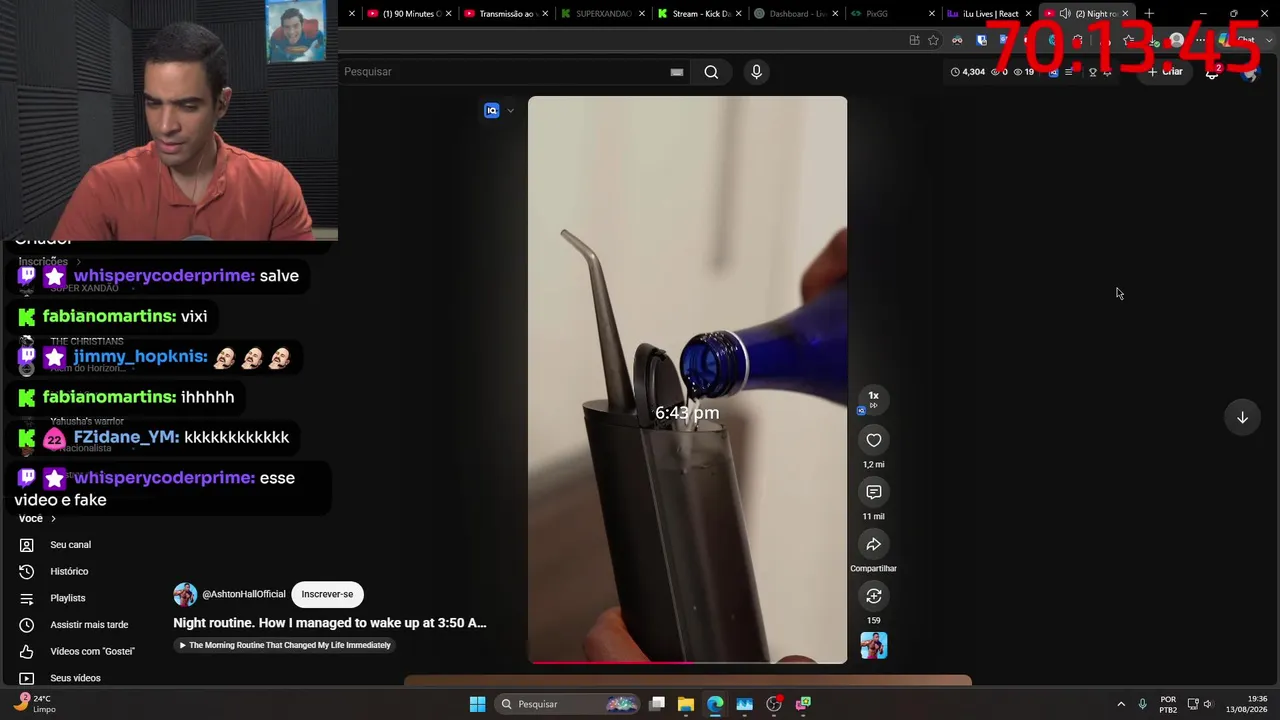Screen dimensions: 1280x720
Task: Open linked video The Morning Routine That Changed My Life
Action: pyautogui.click(x=284, y=645)
